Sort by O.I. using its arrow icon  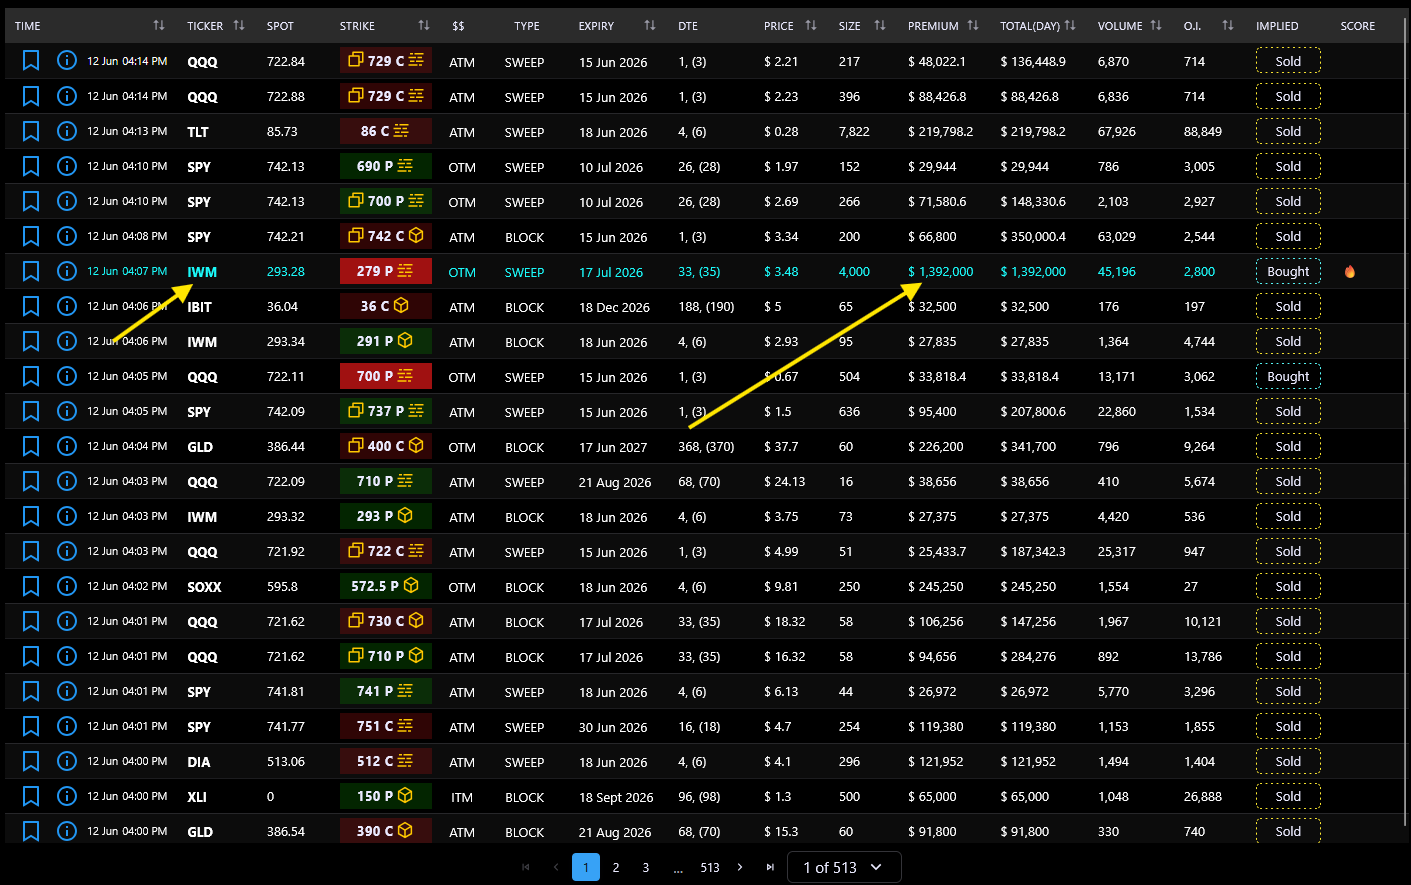1228,26
